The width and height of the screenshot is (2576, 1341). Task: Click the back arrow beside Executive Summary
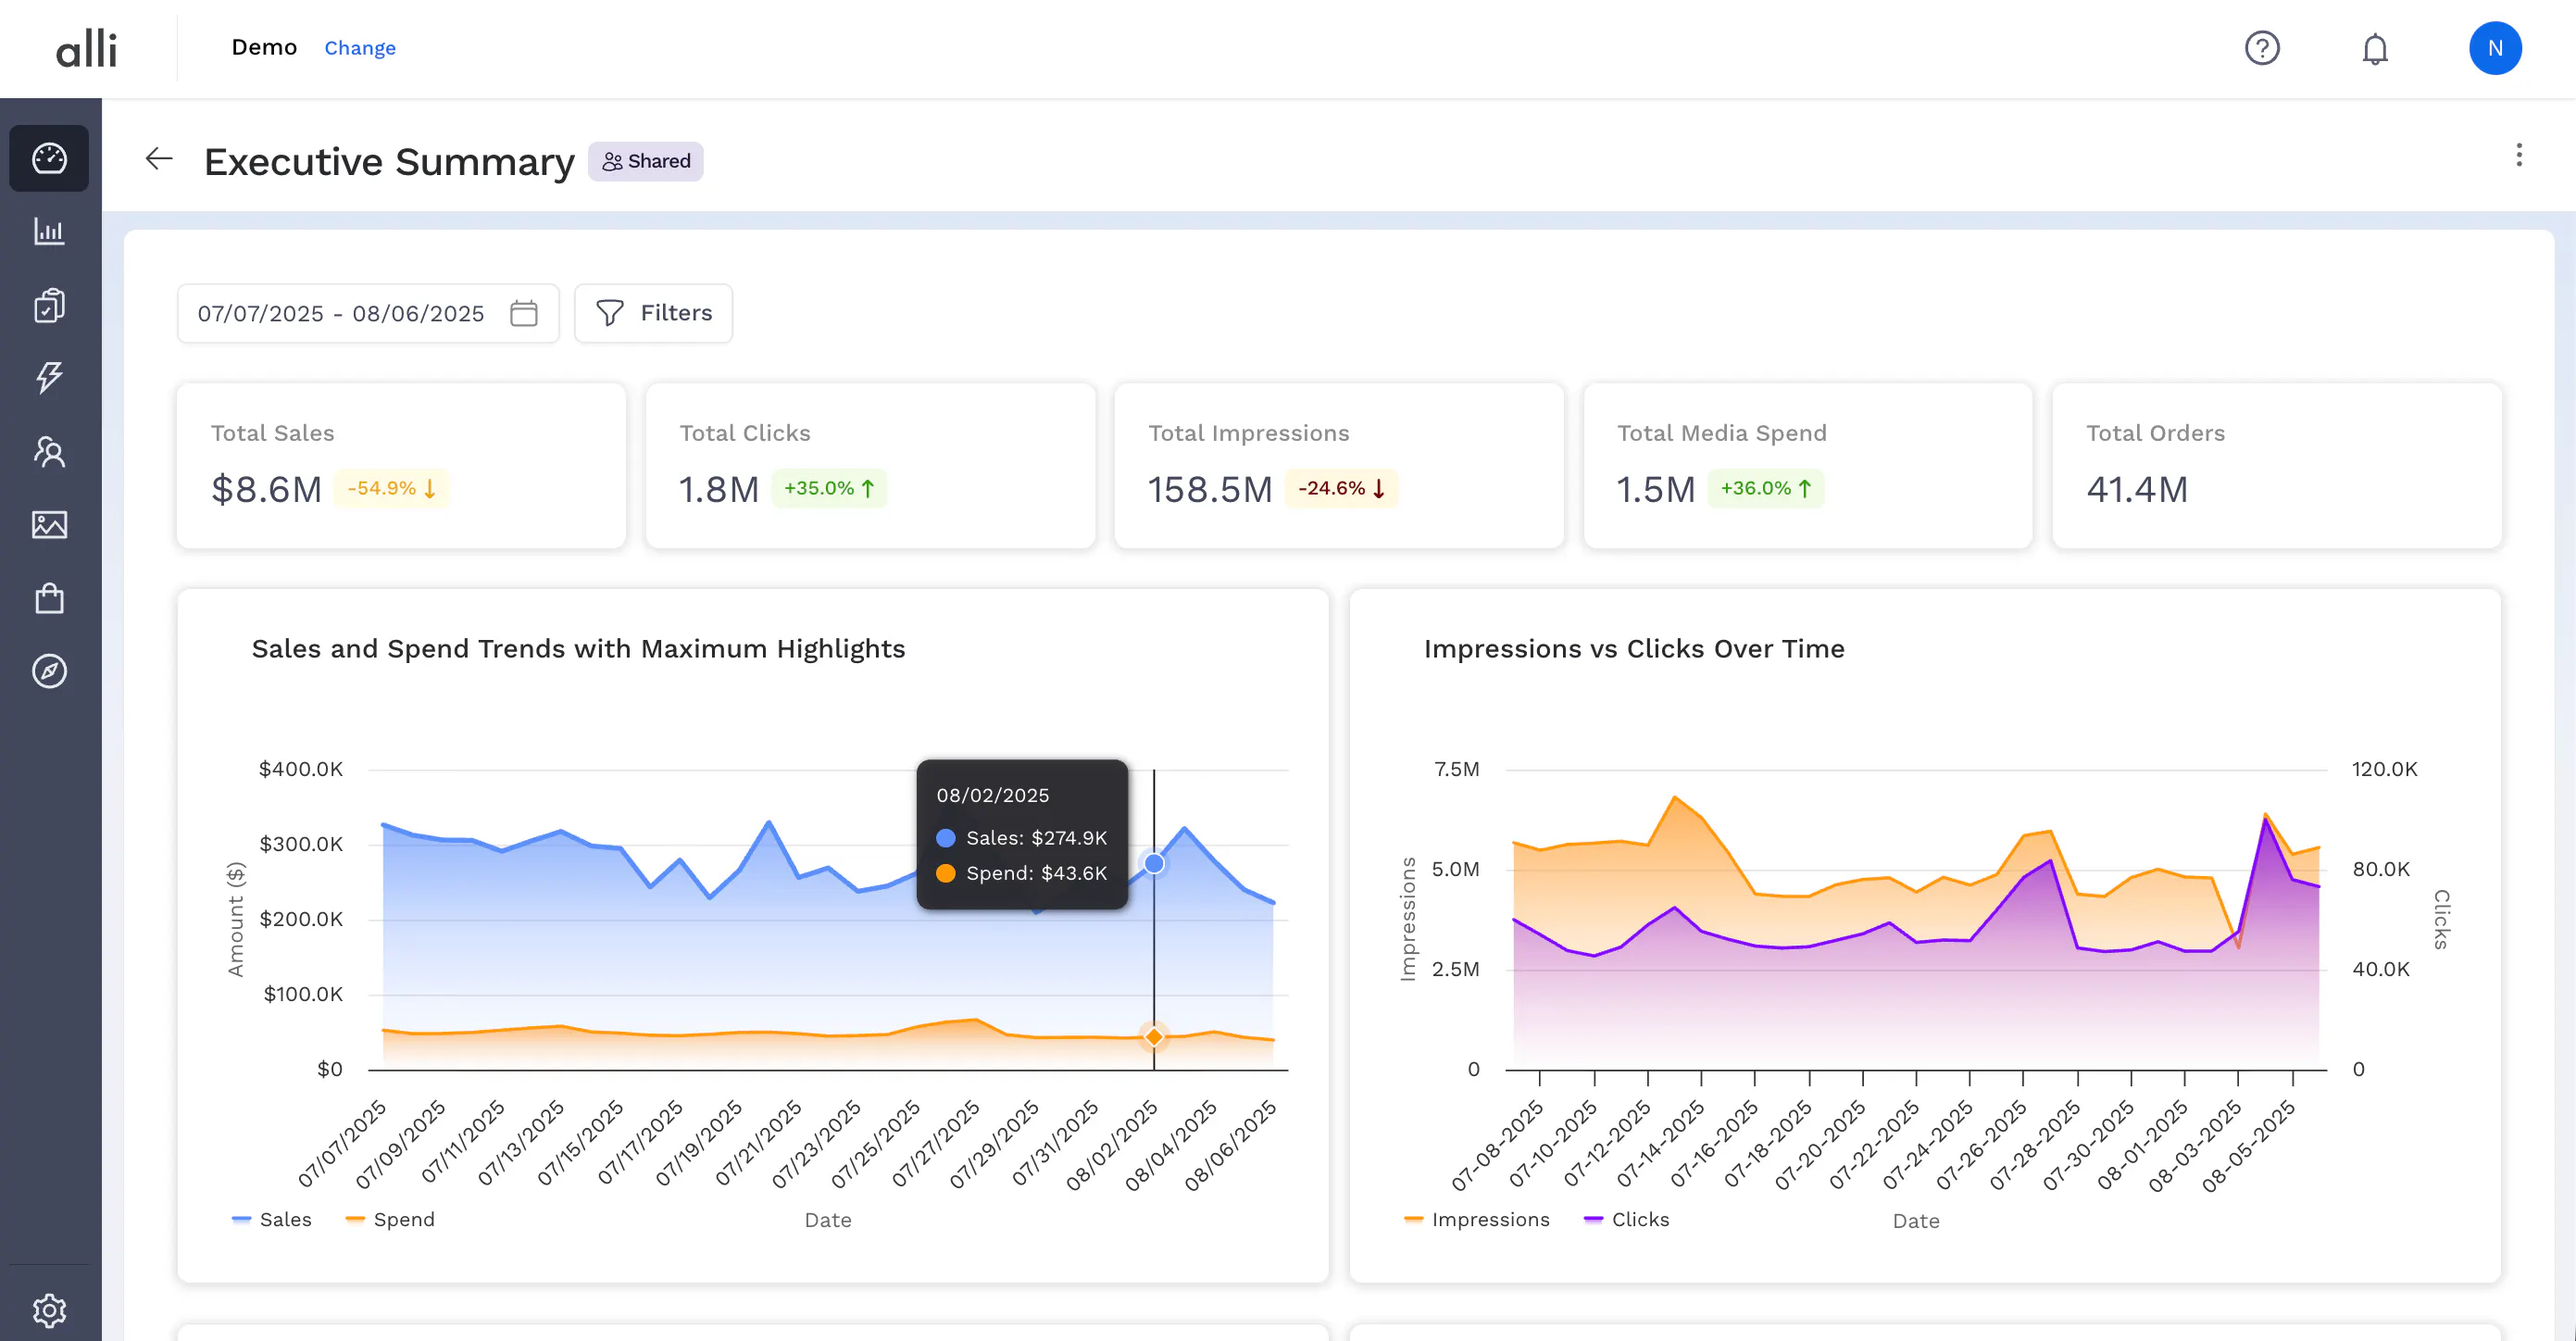pos(159,159)
